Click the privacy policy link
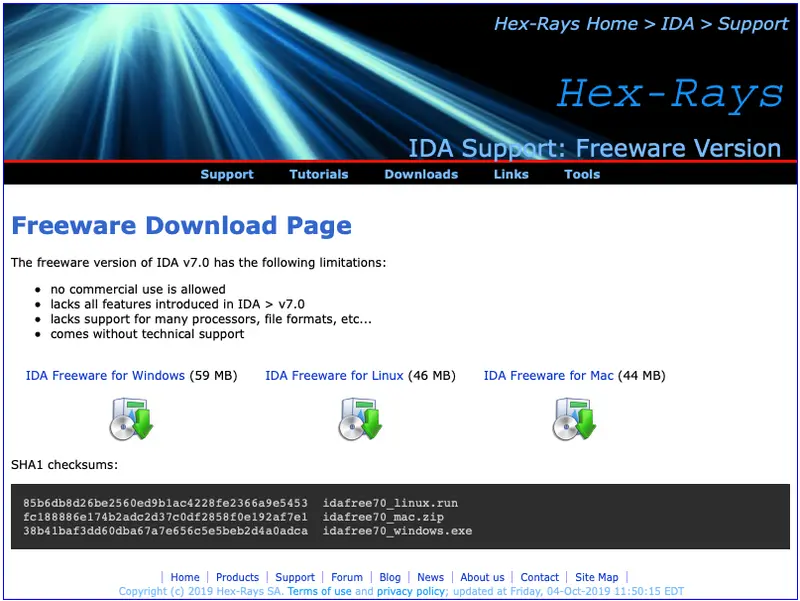The width and height of the screenshot is (800, 601). pyautogui.click(x=411, y=591)
